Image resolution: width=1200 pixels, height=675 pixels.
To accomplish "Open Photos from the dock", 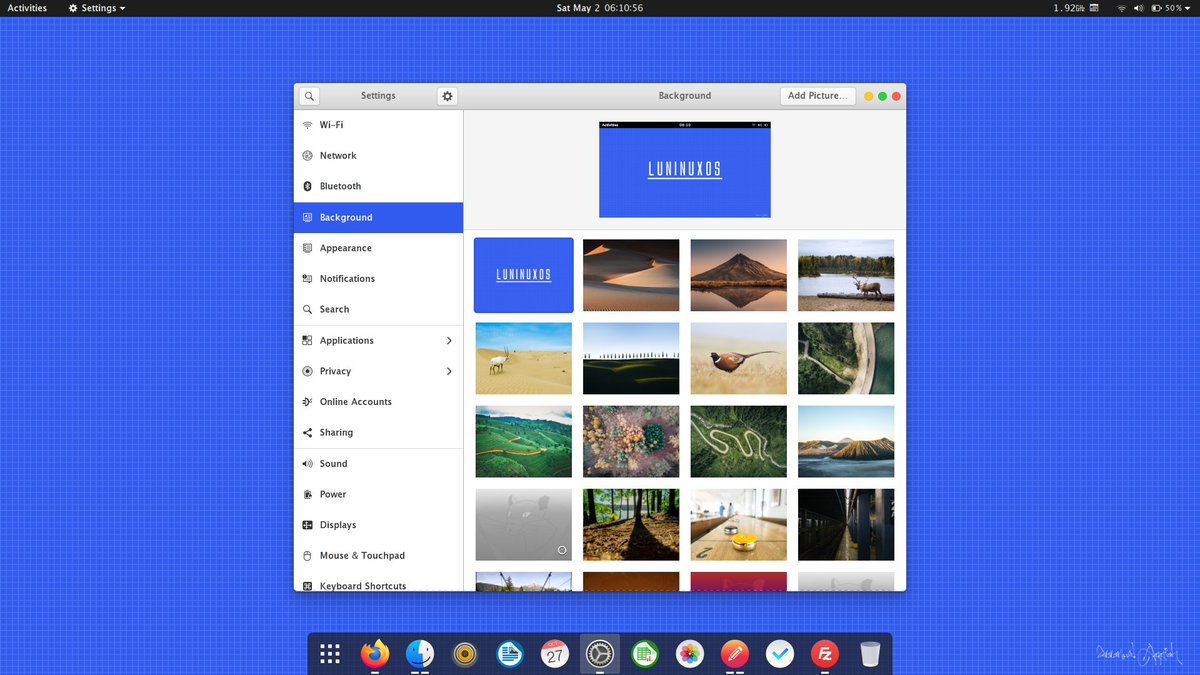I will (x=689, y=653).
